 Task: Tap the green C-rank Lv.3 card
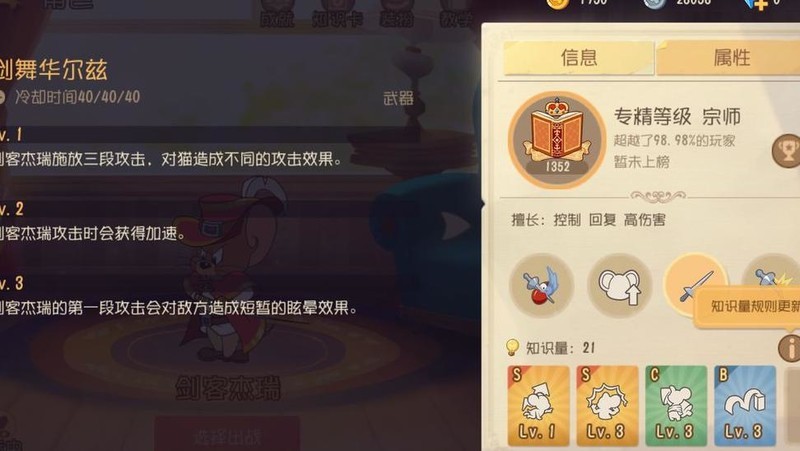click(676, 406)
